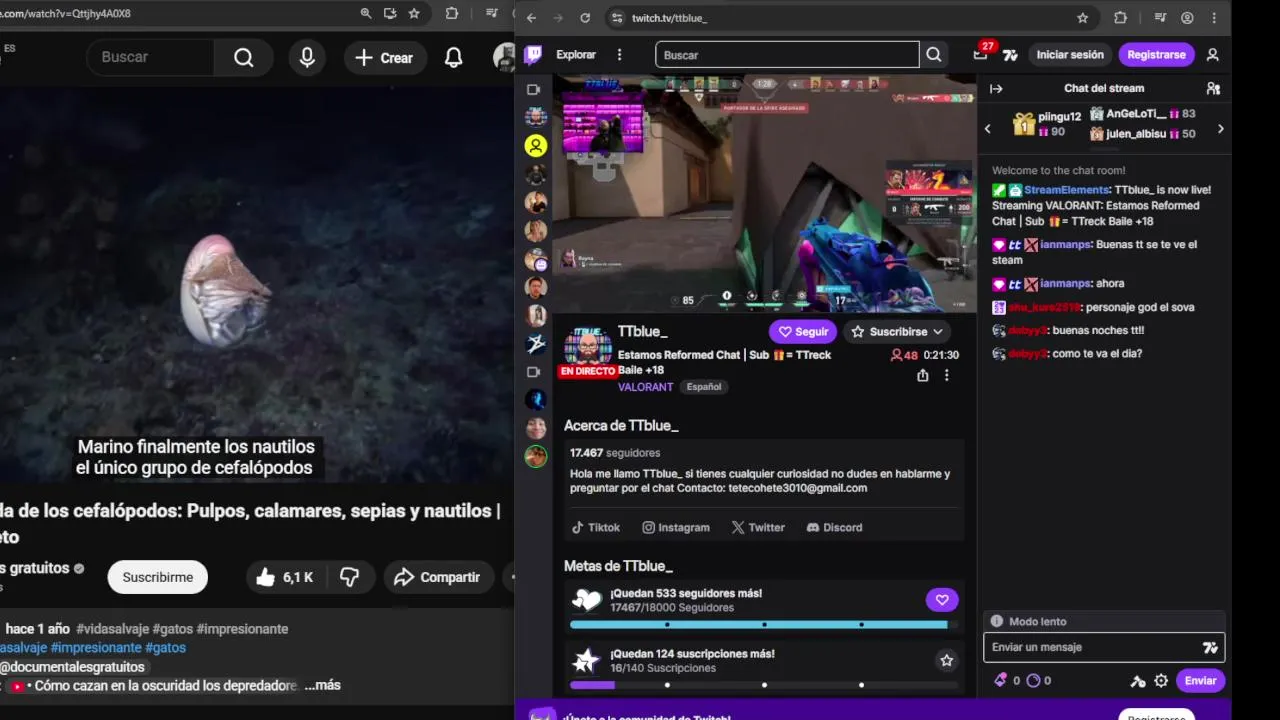
Task: Open the 7TV emote picker in message box
Action: click(1210, 648)
